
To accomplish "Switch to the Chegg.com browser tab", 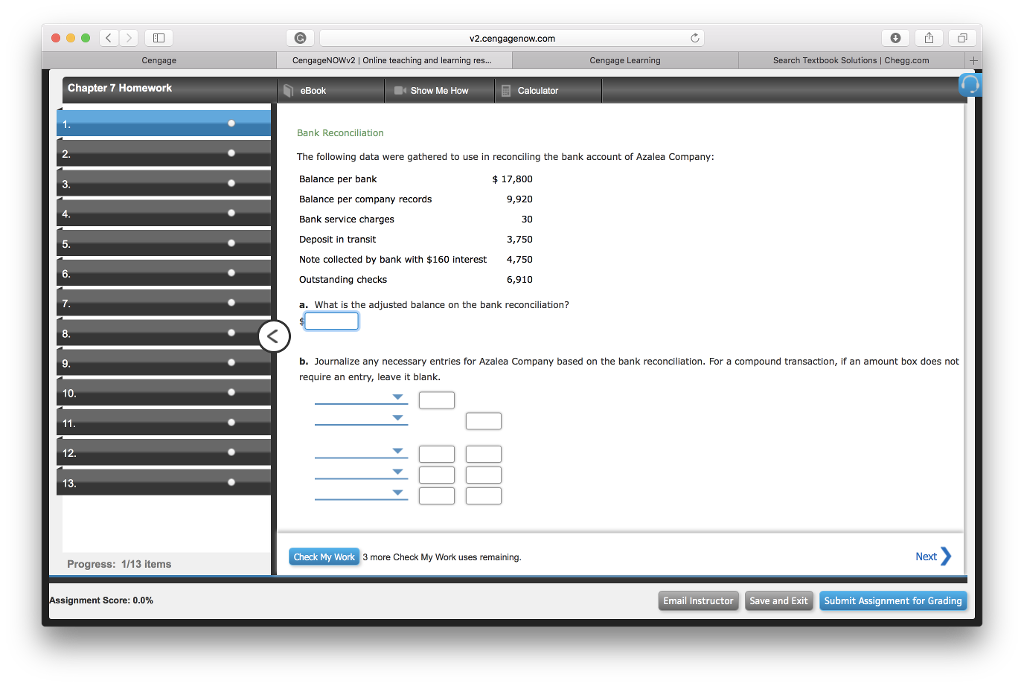I will 851,60.
